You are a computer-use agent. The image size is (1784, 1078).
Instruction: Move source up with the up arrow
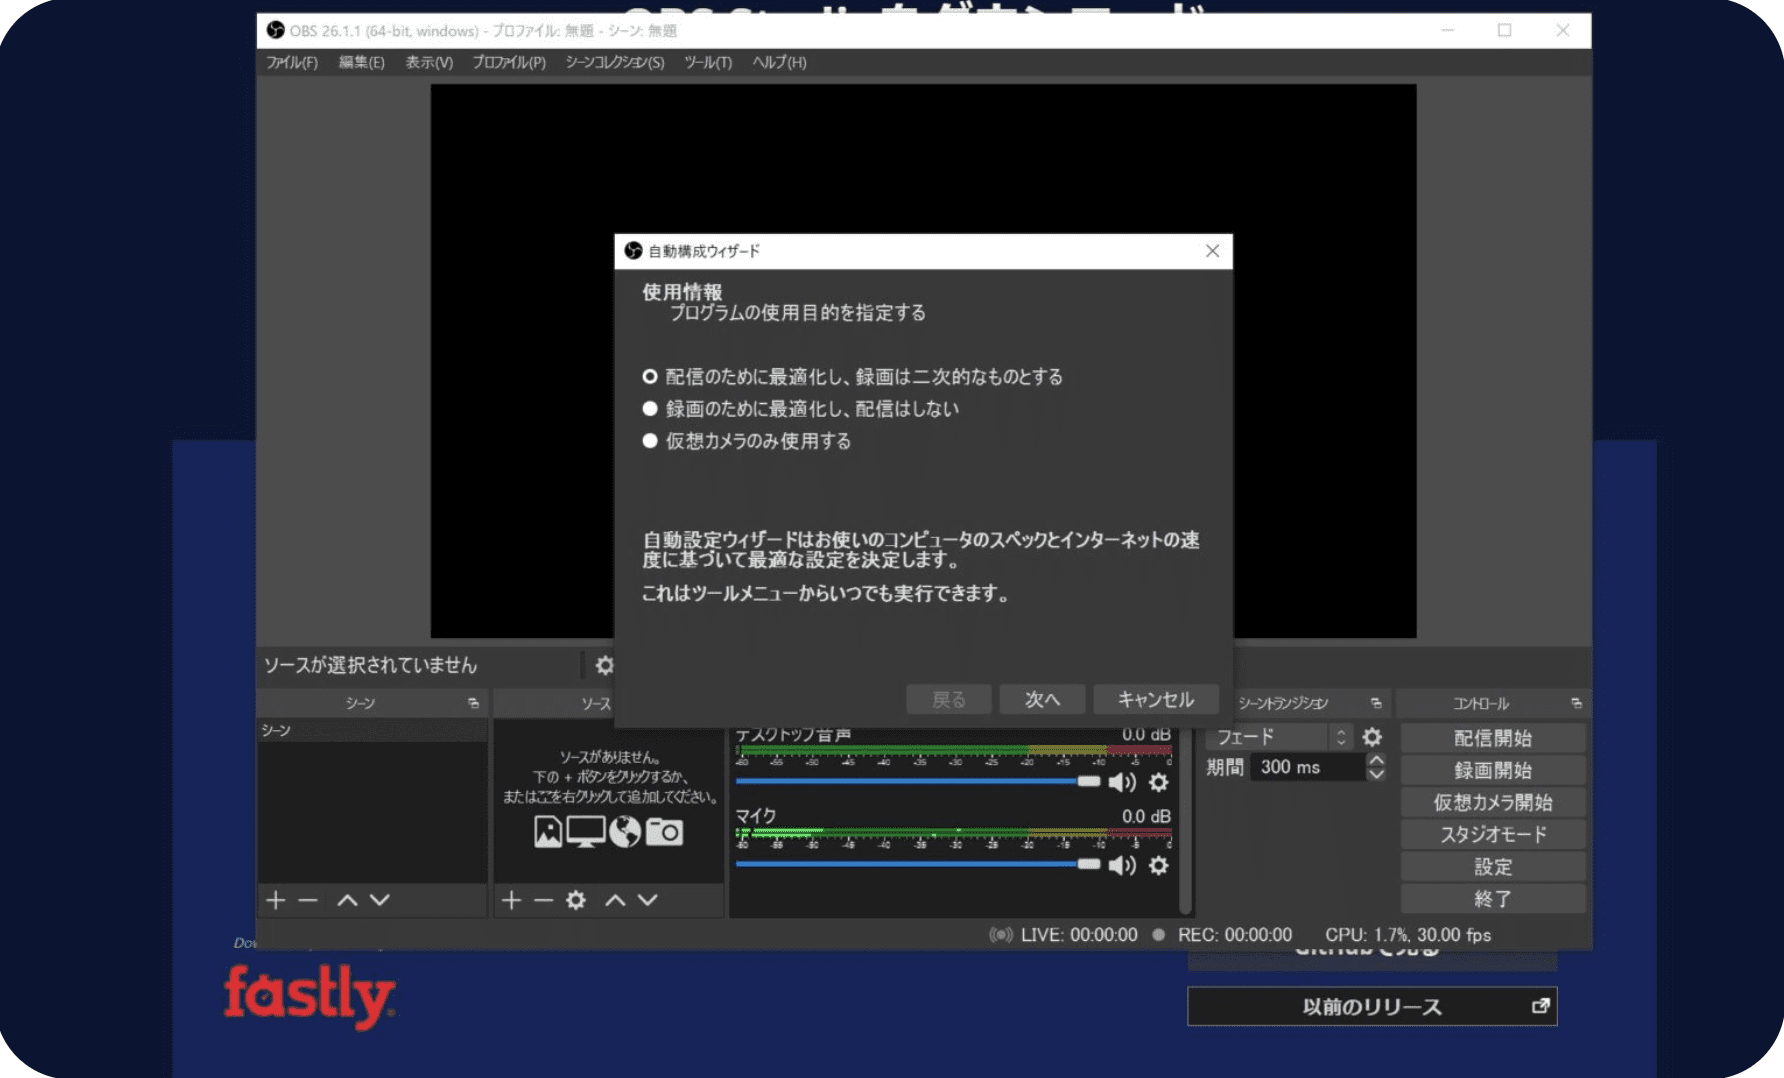[x=615, y=900]
